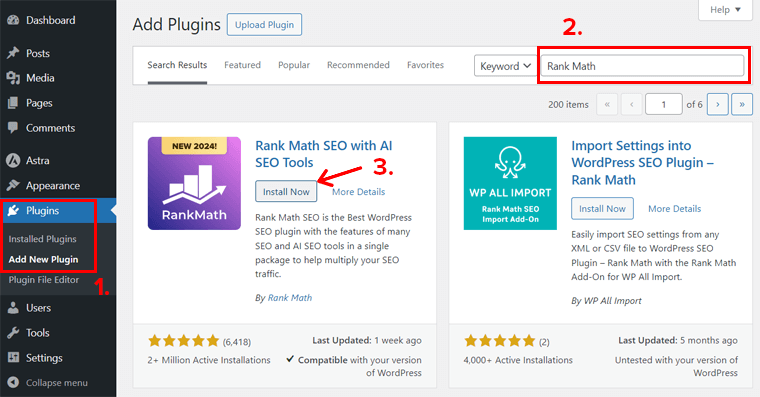Image resolution: width=760 pixels, height=397 pixels.
Task: Click 'Last Updated: 5 months ago' text
Action: 678,340
